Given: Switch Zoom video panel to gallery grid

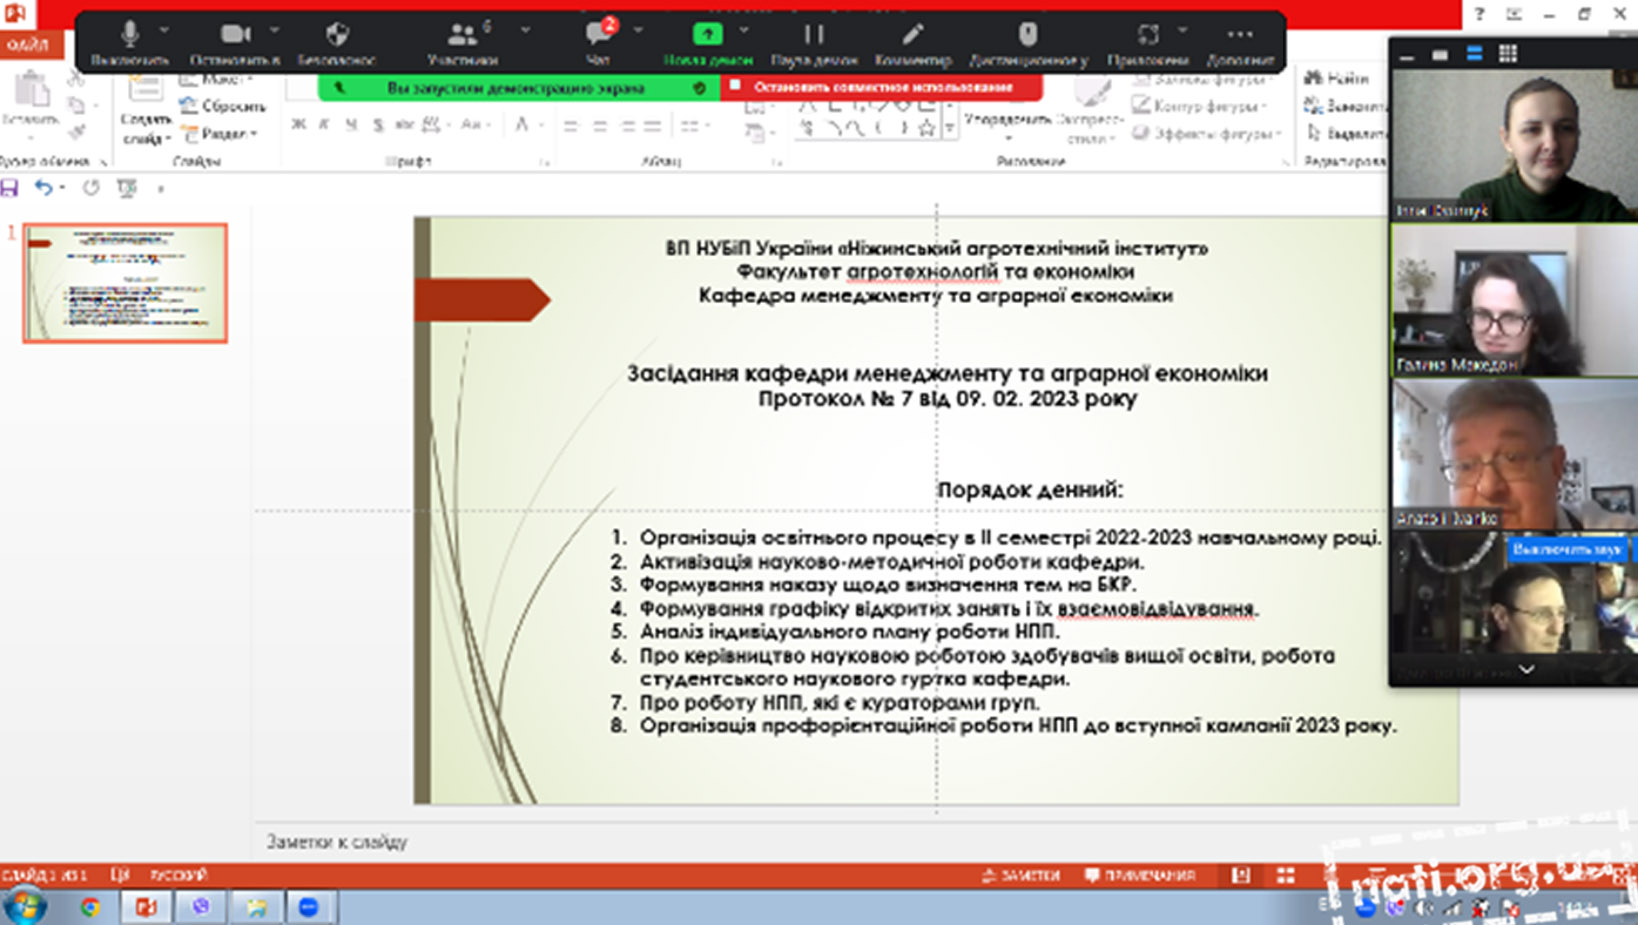Looking at the screenshot, I should [1507, 54].
